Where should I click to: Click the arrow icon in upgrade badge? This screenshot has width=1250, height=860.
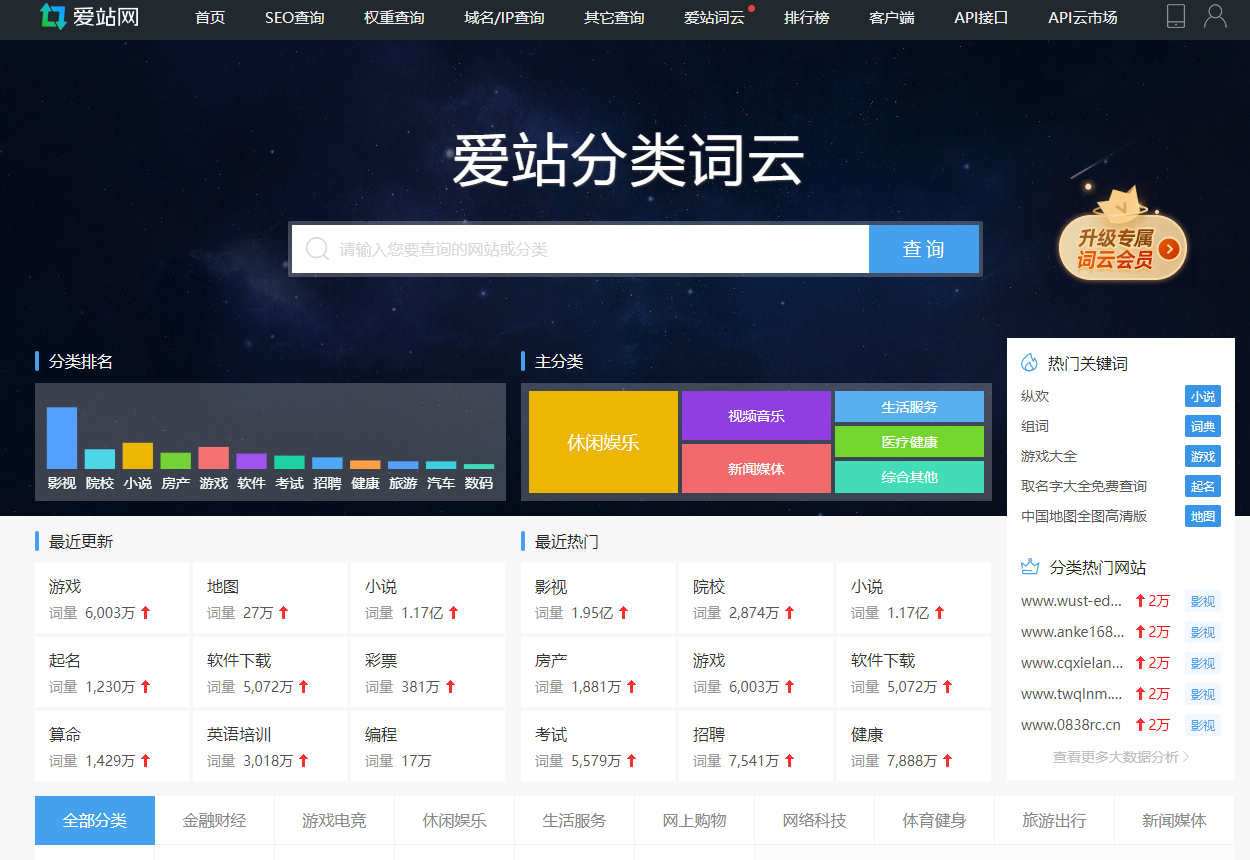(x=1170, y=250)
